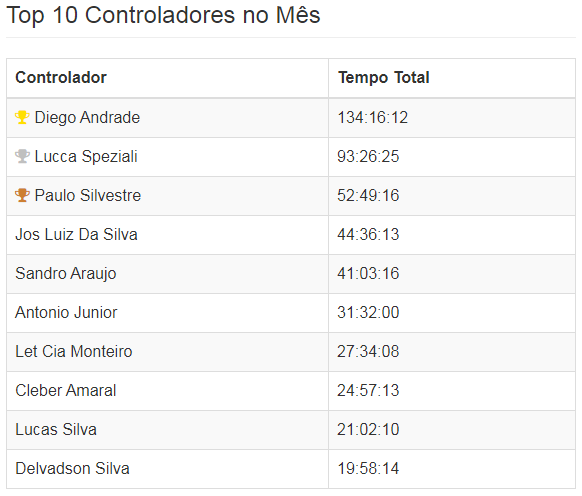
Task: Select the Jos Luiz Da Silva row
Action: pyautogui.click(x=291, y=235)
